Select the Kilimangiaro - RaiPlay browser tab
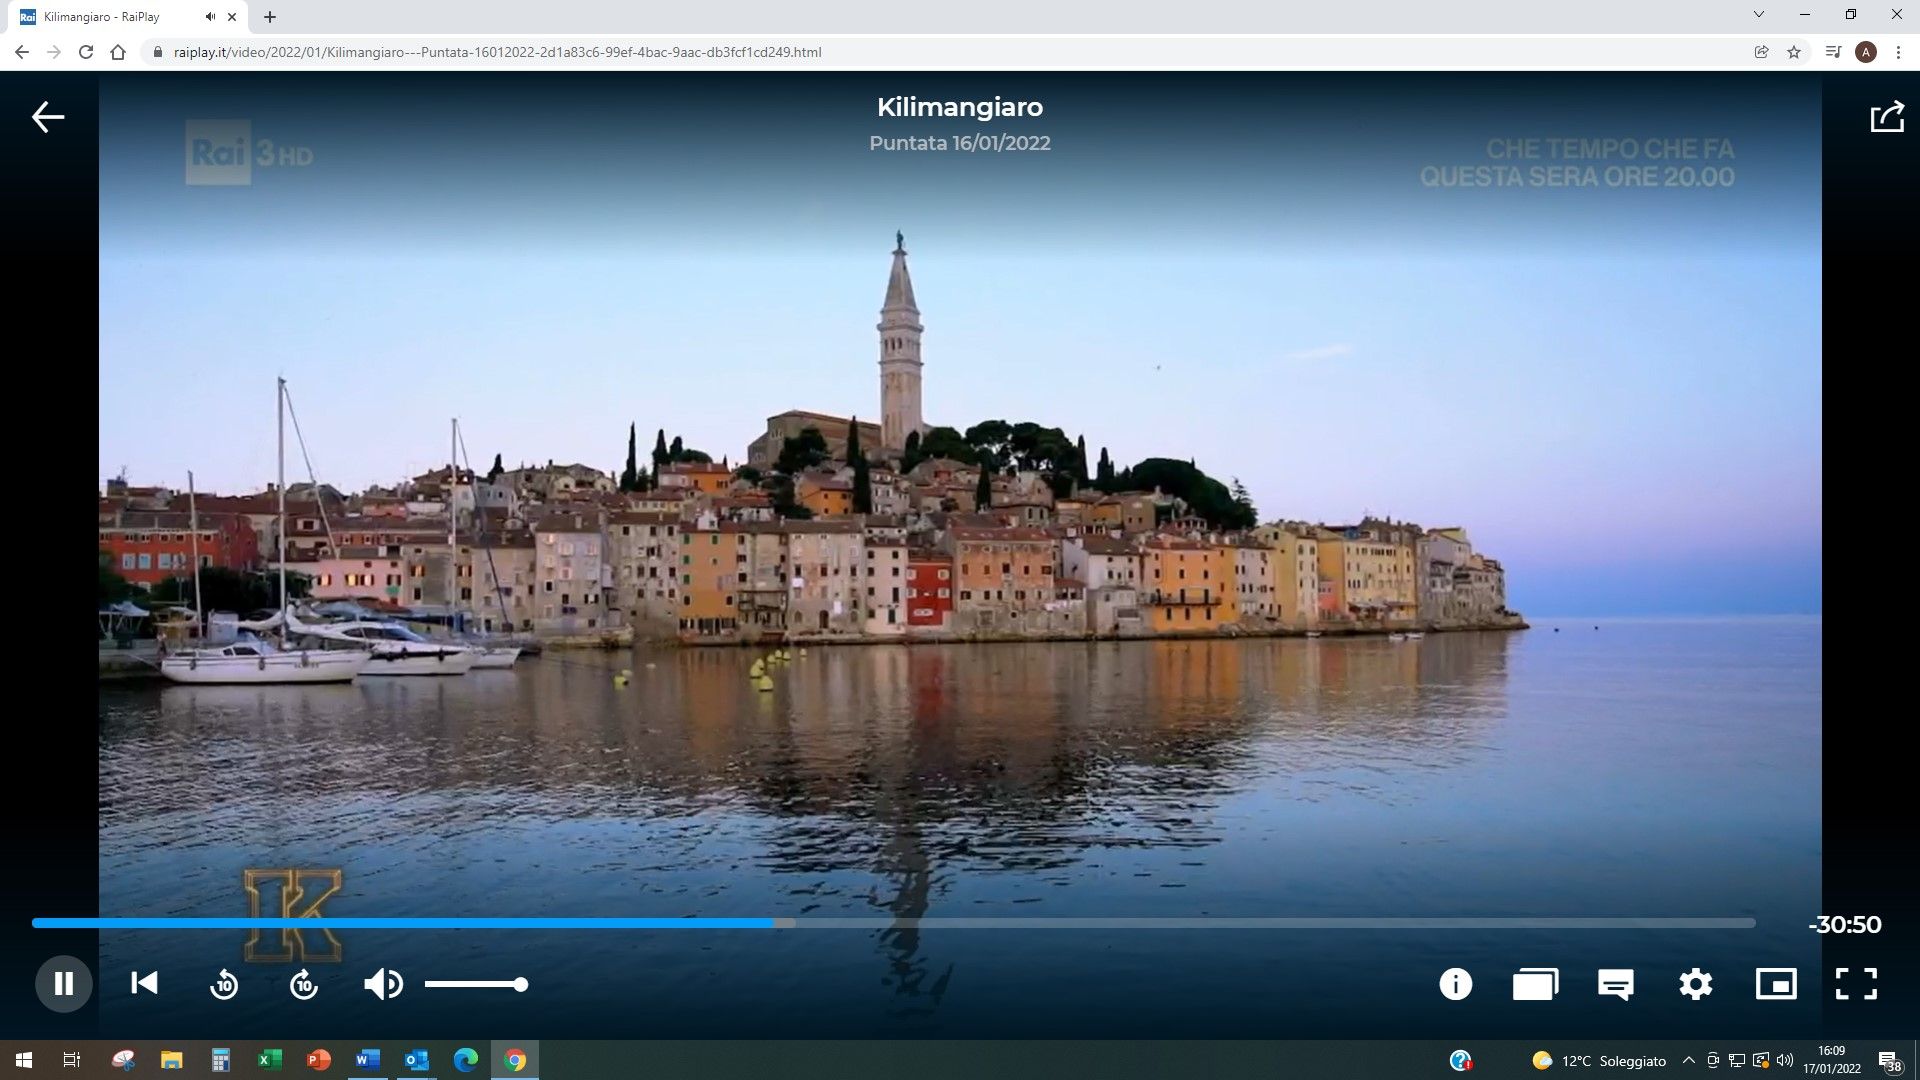The height and width of the screenshot is (1080, 1920). (110, 17)
